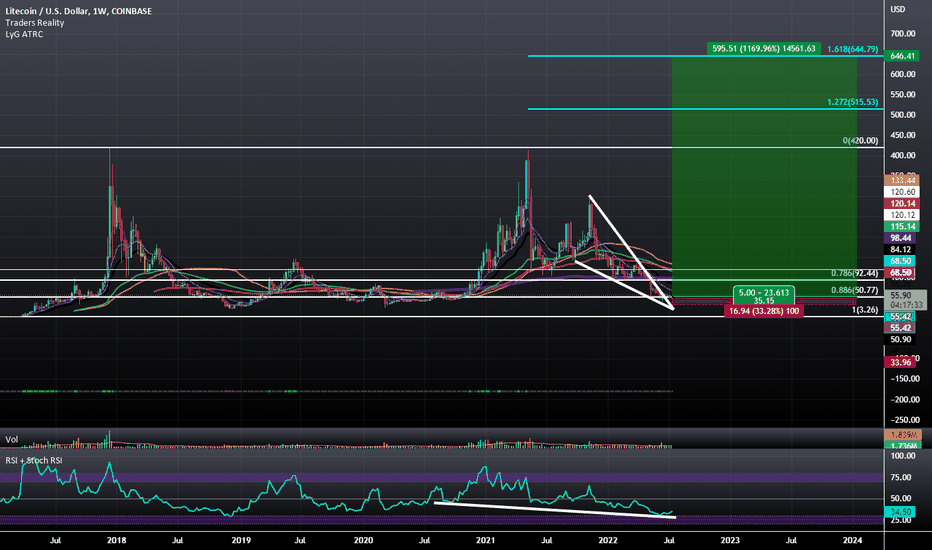Click the 115.14 green price tag

[902, 227]
